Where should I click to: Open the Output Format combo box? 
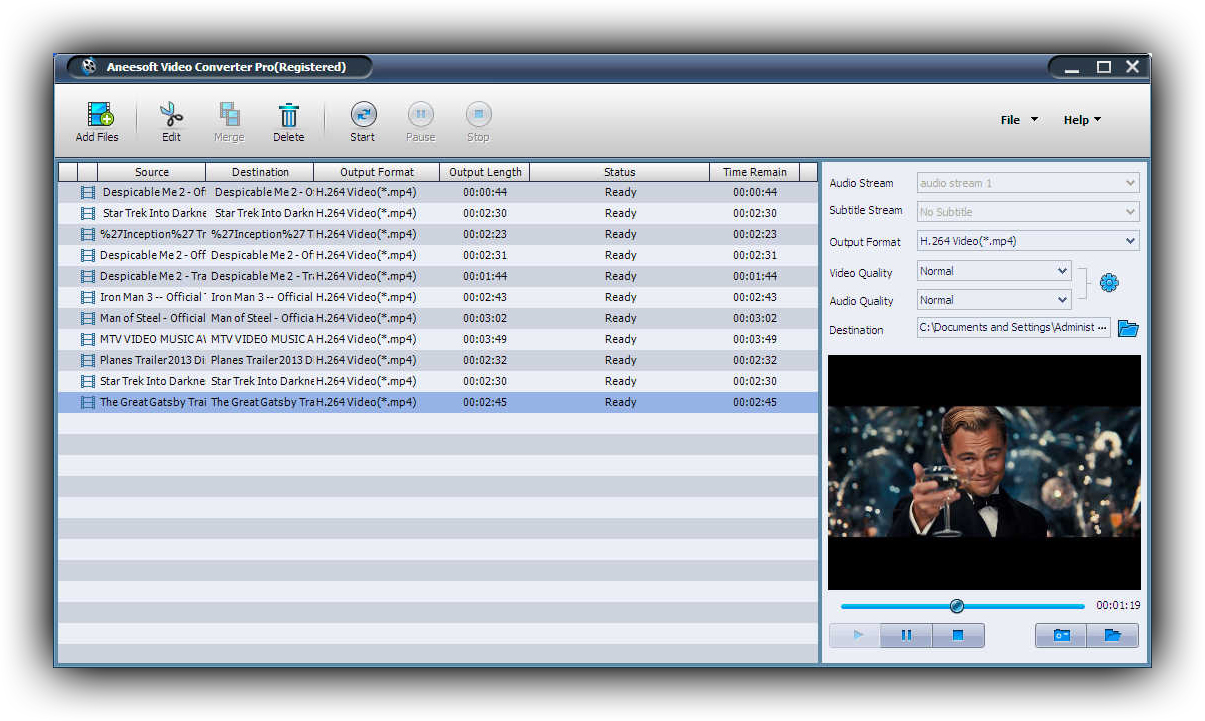(1028, 241)
